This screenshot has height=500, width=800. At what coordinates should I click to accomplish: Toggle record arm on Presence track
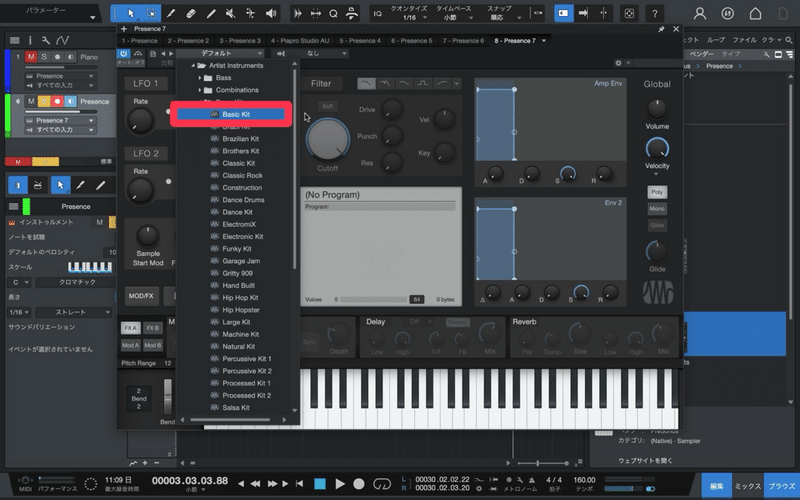click(57, 102)
